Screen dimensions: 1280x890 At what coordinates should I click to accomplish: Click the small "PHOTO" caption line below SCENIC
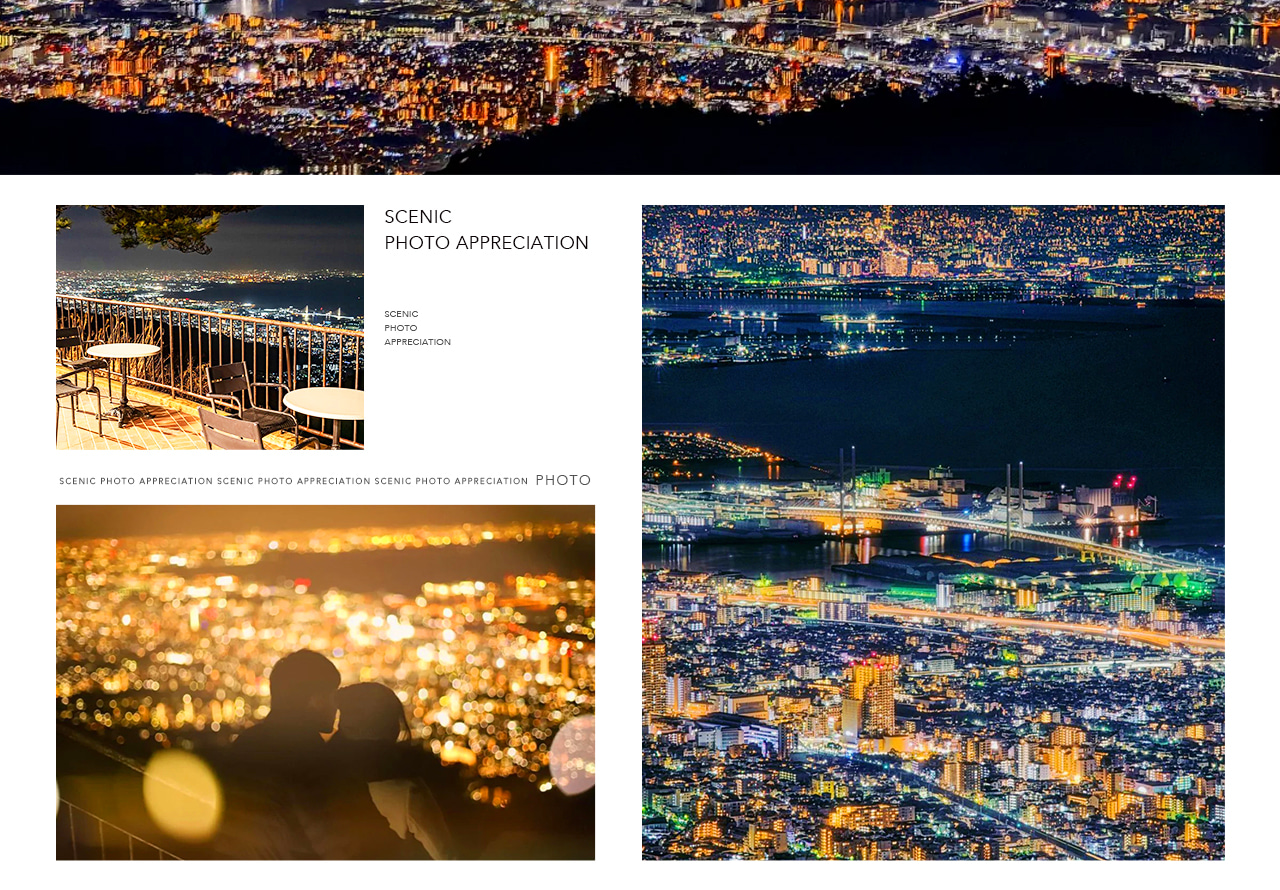[400, 328]
